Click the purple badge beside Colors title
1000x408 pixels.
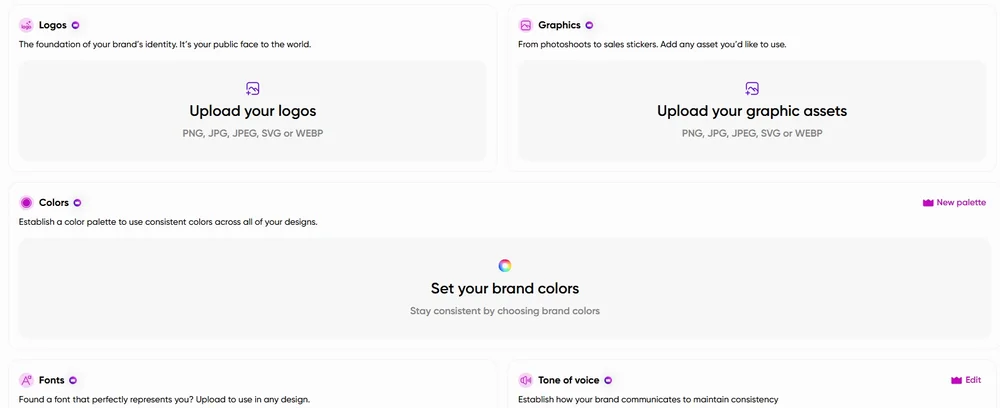coord(77,202)
